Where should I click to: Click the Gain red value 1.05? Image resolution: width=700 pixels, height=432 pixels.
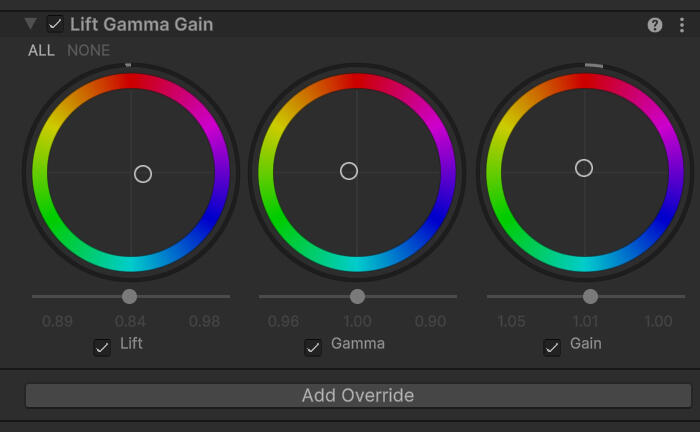tap(511, 321)
